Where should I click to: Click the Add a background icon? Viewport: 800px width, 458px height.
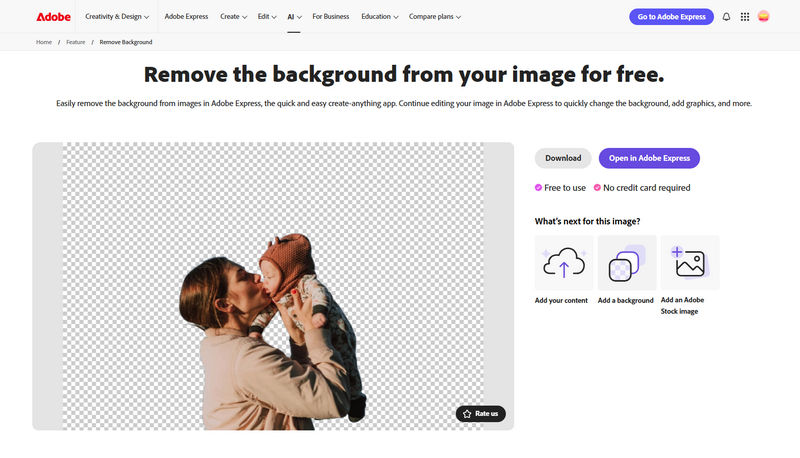tap(627, 263)
